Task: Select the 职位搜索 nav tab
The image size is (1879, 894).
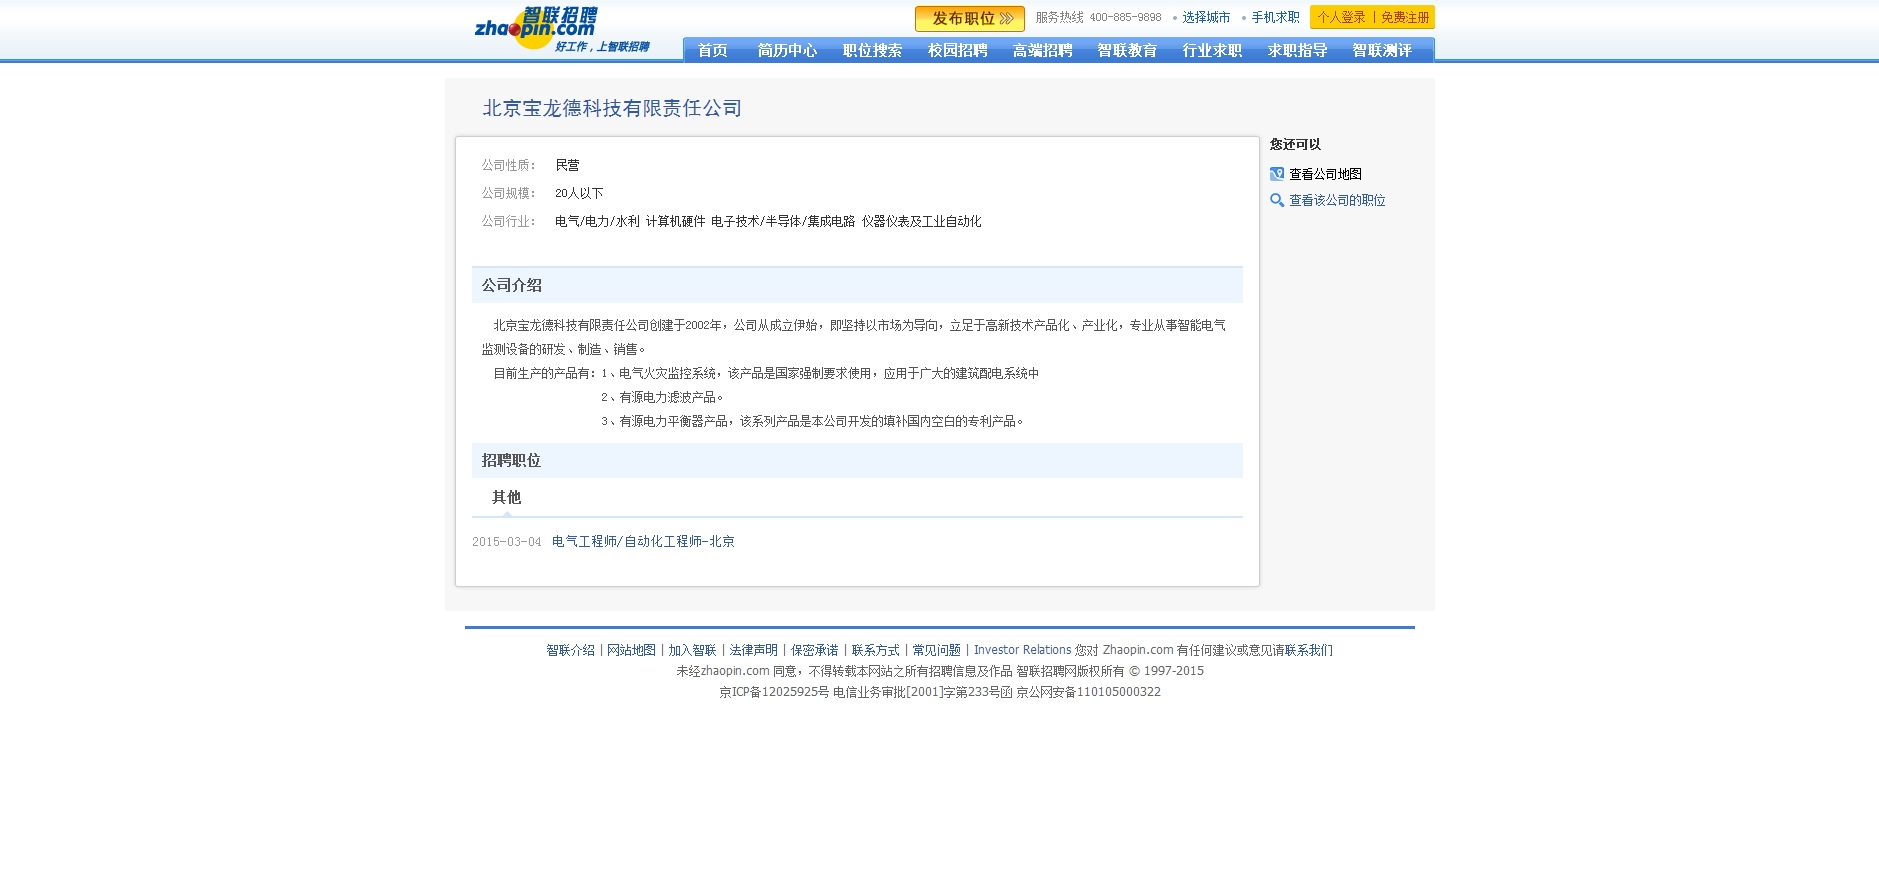Action: coord(872,50)
